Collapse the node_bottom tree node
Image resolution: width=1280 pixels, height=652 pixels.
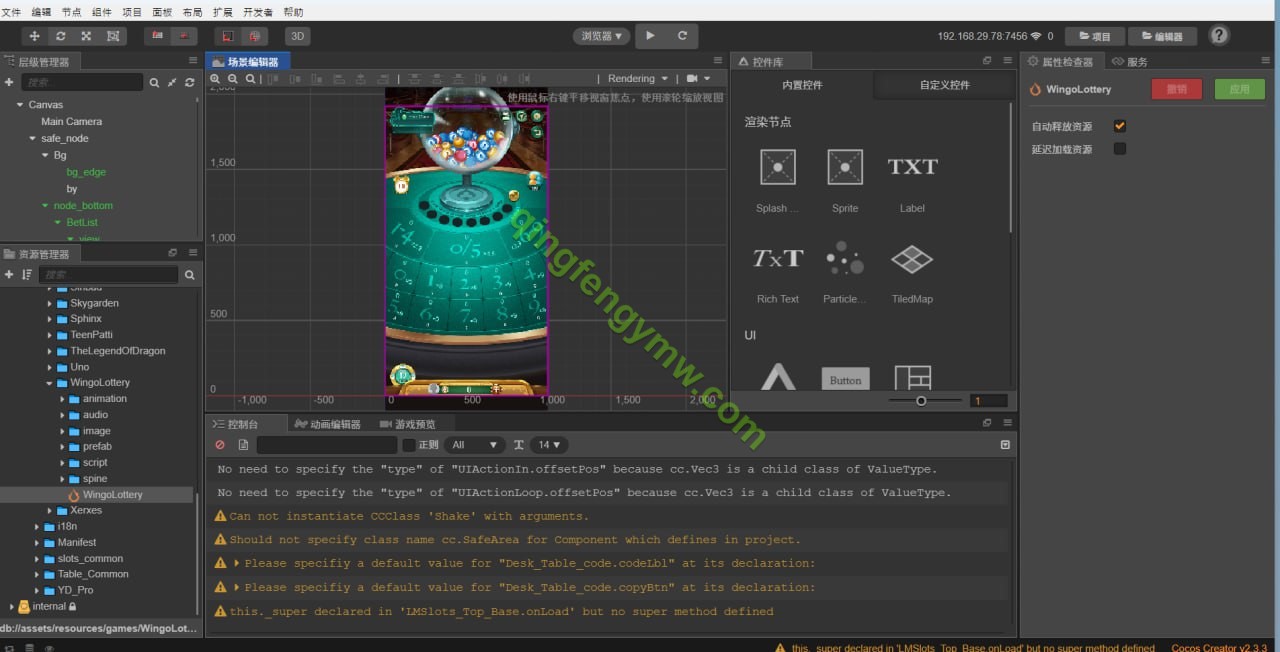point(45,206)
